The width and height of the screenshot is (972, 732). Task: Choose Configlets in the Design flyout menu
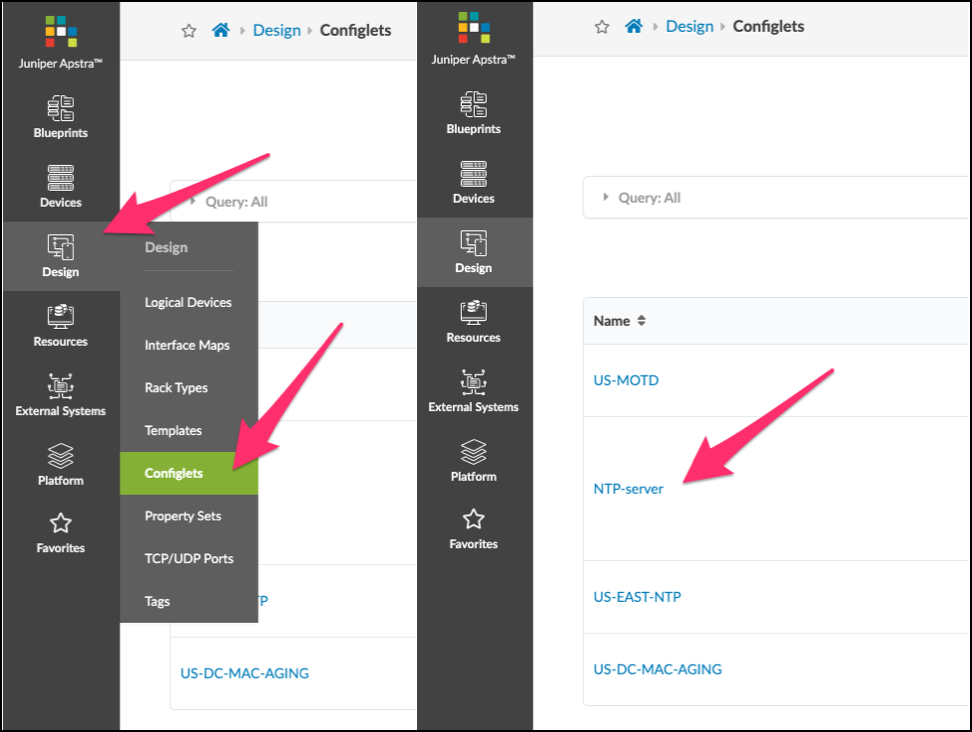[x=174, y=474]
